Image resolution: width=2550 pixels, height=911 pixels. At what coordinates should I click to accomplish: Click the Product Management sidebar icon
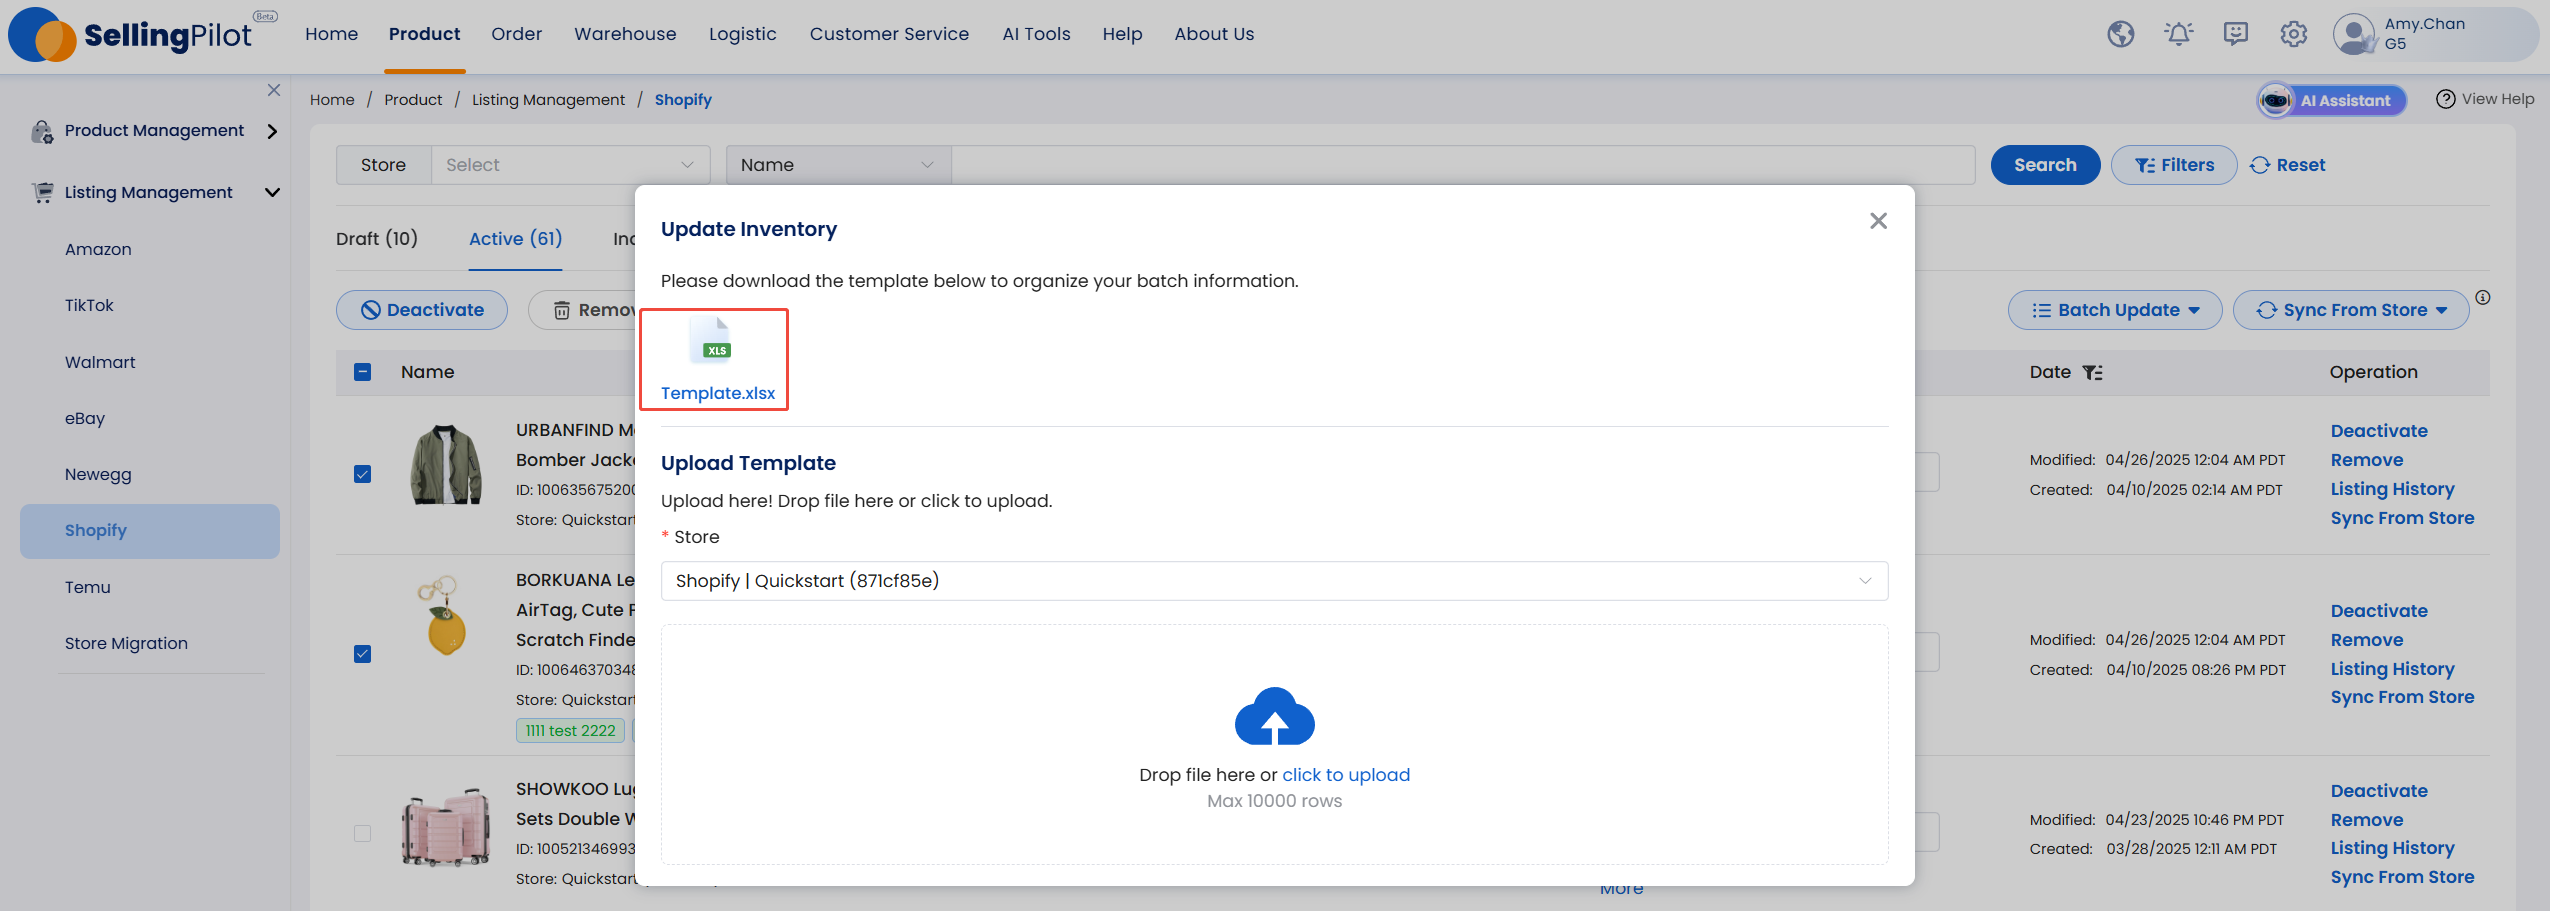[x=42, y=131]
